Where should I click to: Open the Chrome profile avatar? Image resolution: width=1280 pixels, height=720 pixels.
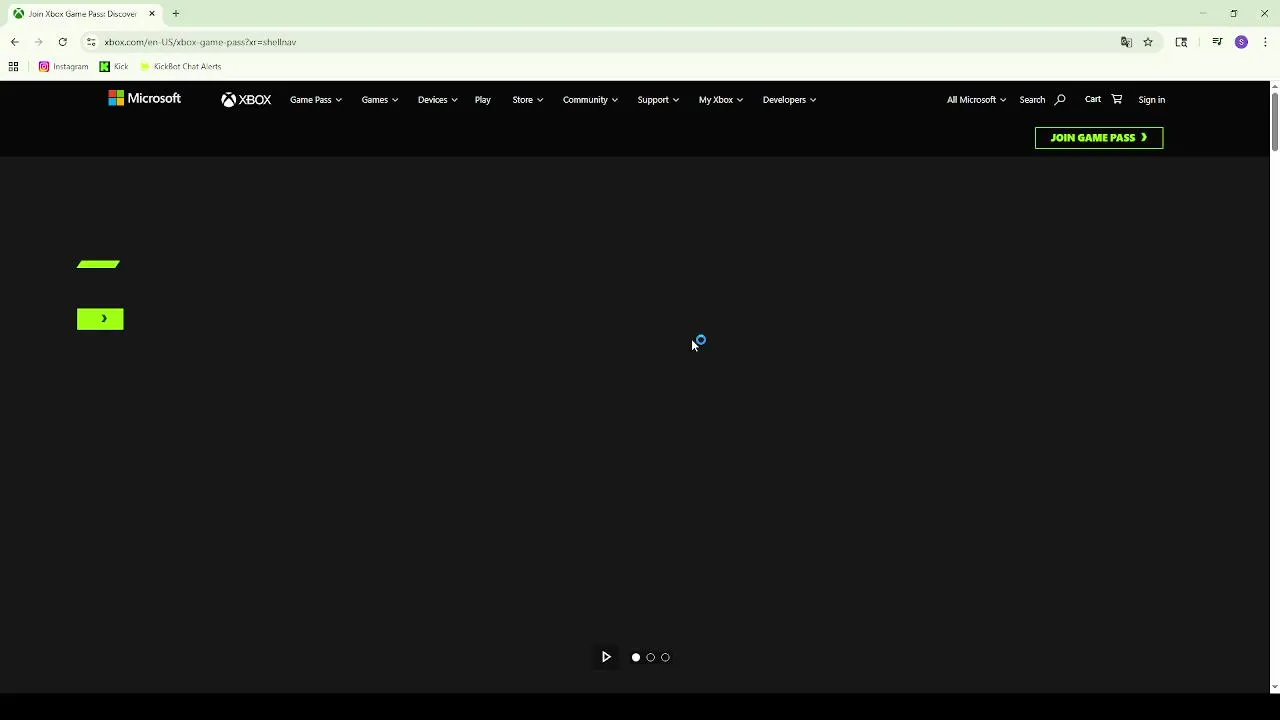1241,42
